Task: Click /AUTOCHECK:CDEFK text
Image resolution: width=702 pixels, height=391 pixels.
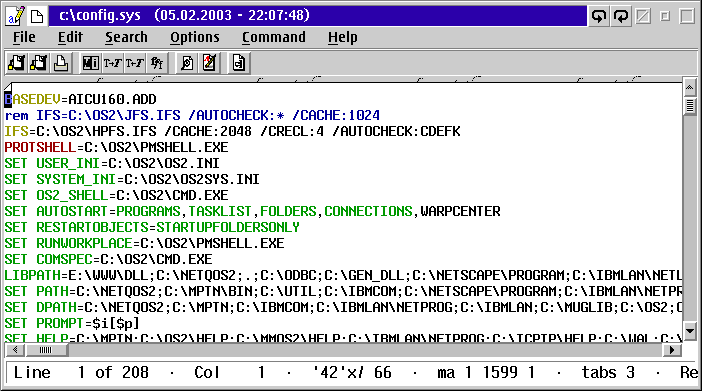Action: [396, 132]
